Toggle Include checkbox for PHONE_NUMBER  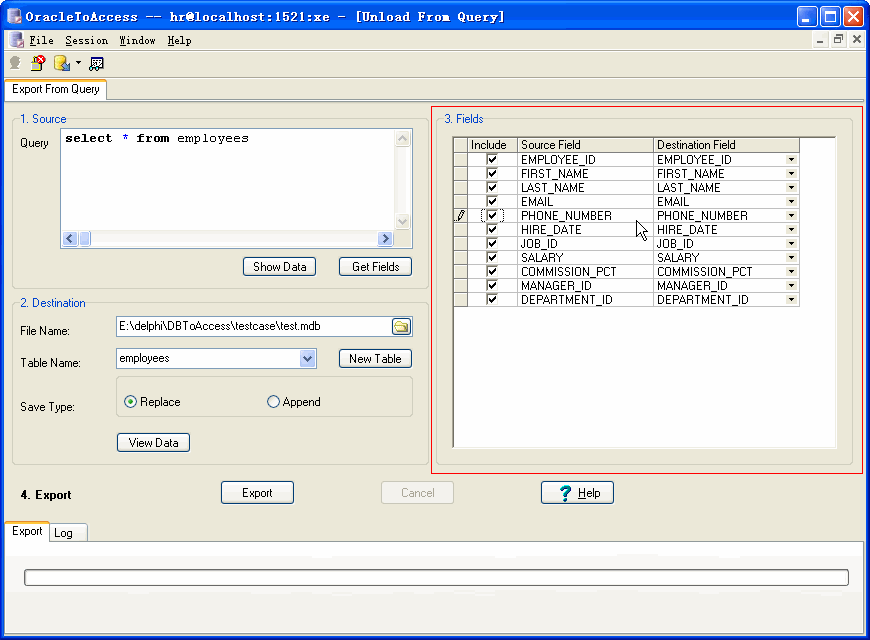click(492, 215)
